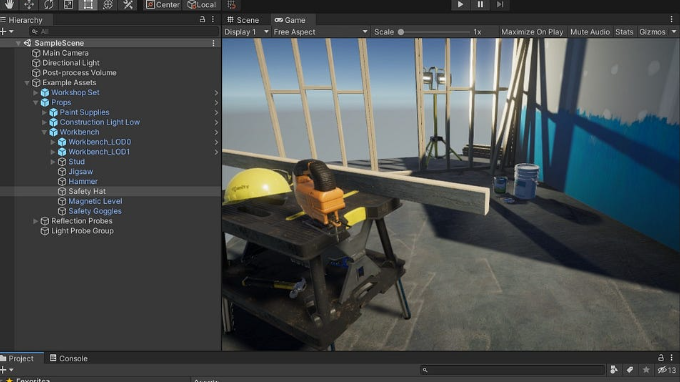This screenshot has height=382, width=680.
Task: Select the Hand tool
Action: pos(9,5)
